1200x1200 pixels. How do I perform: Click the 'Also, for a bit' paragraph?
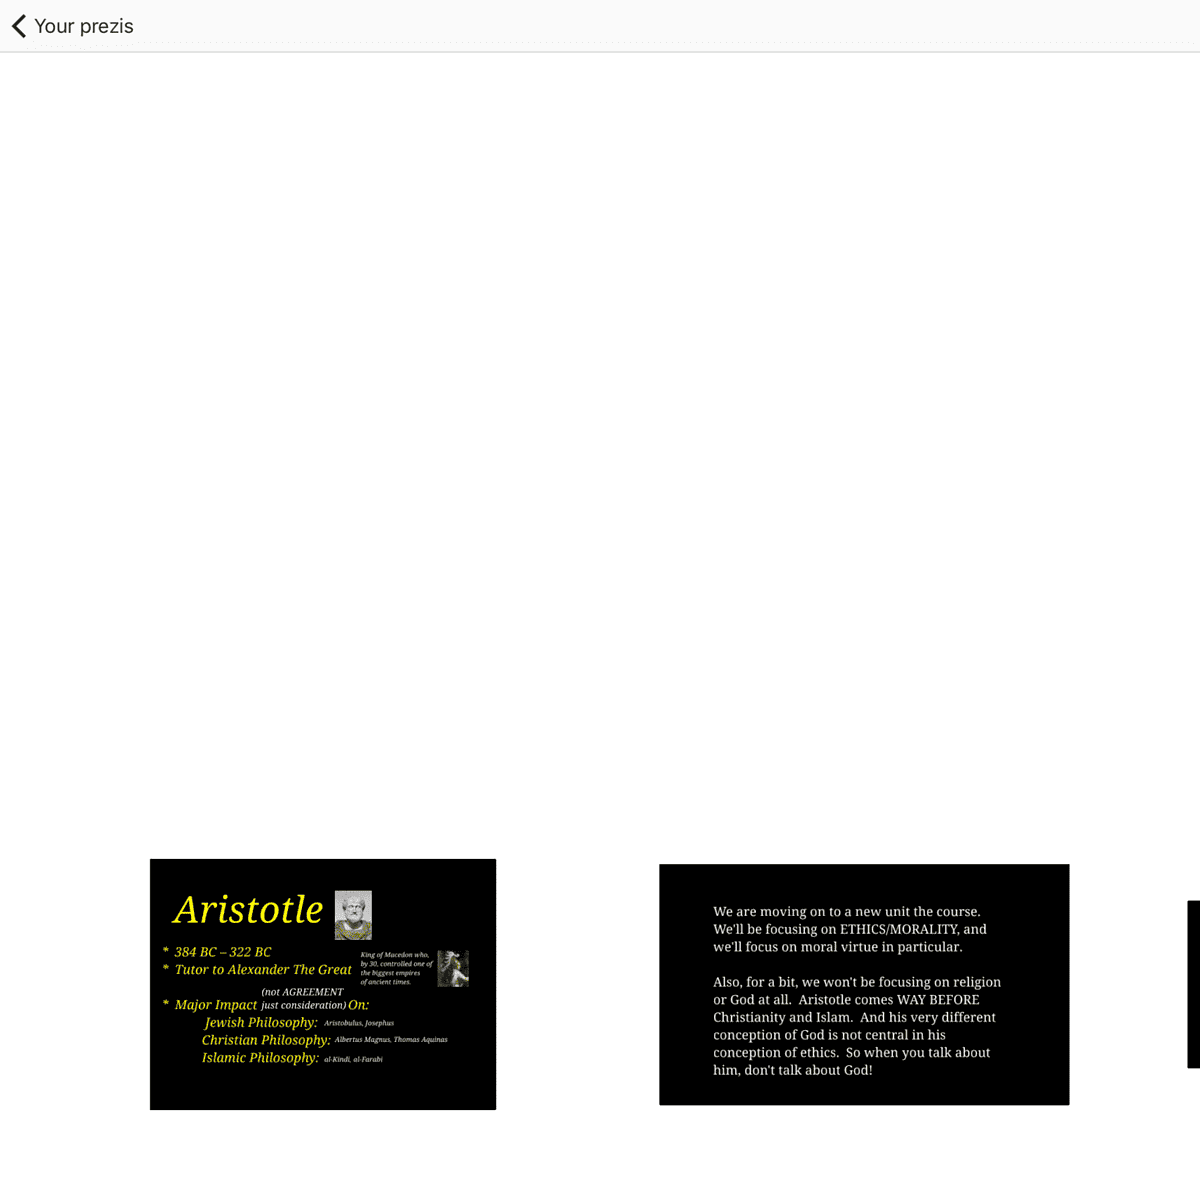coord(856,1026)
